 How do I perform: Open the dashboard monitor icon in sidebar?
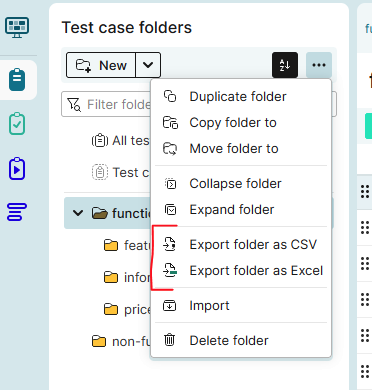pos(17,27)
